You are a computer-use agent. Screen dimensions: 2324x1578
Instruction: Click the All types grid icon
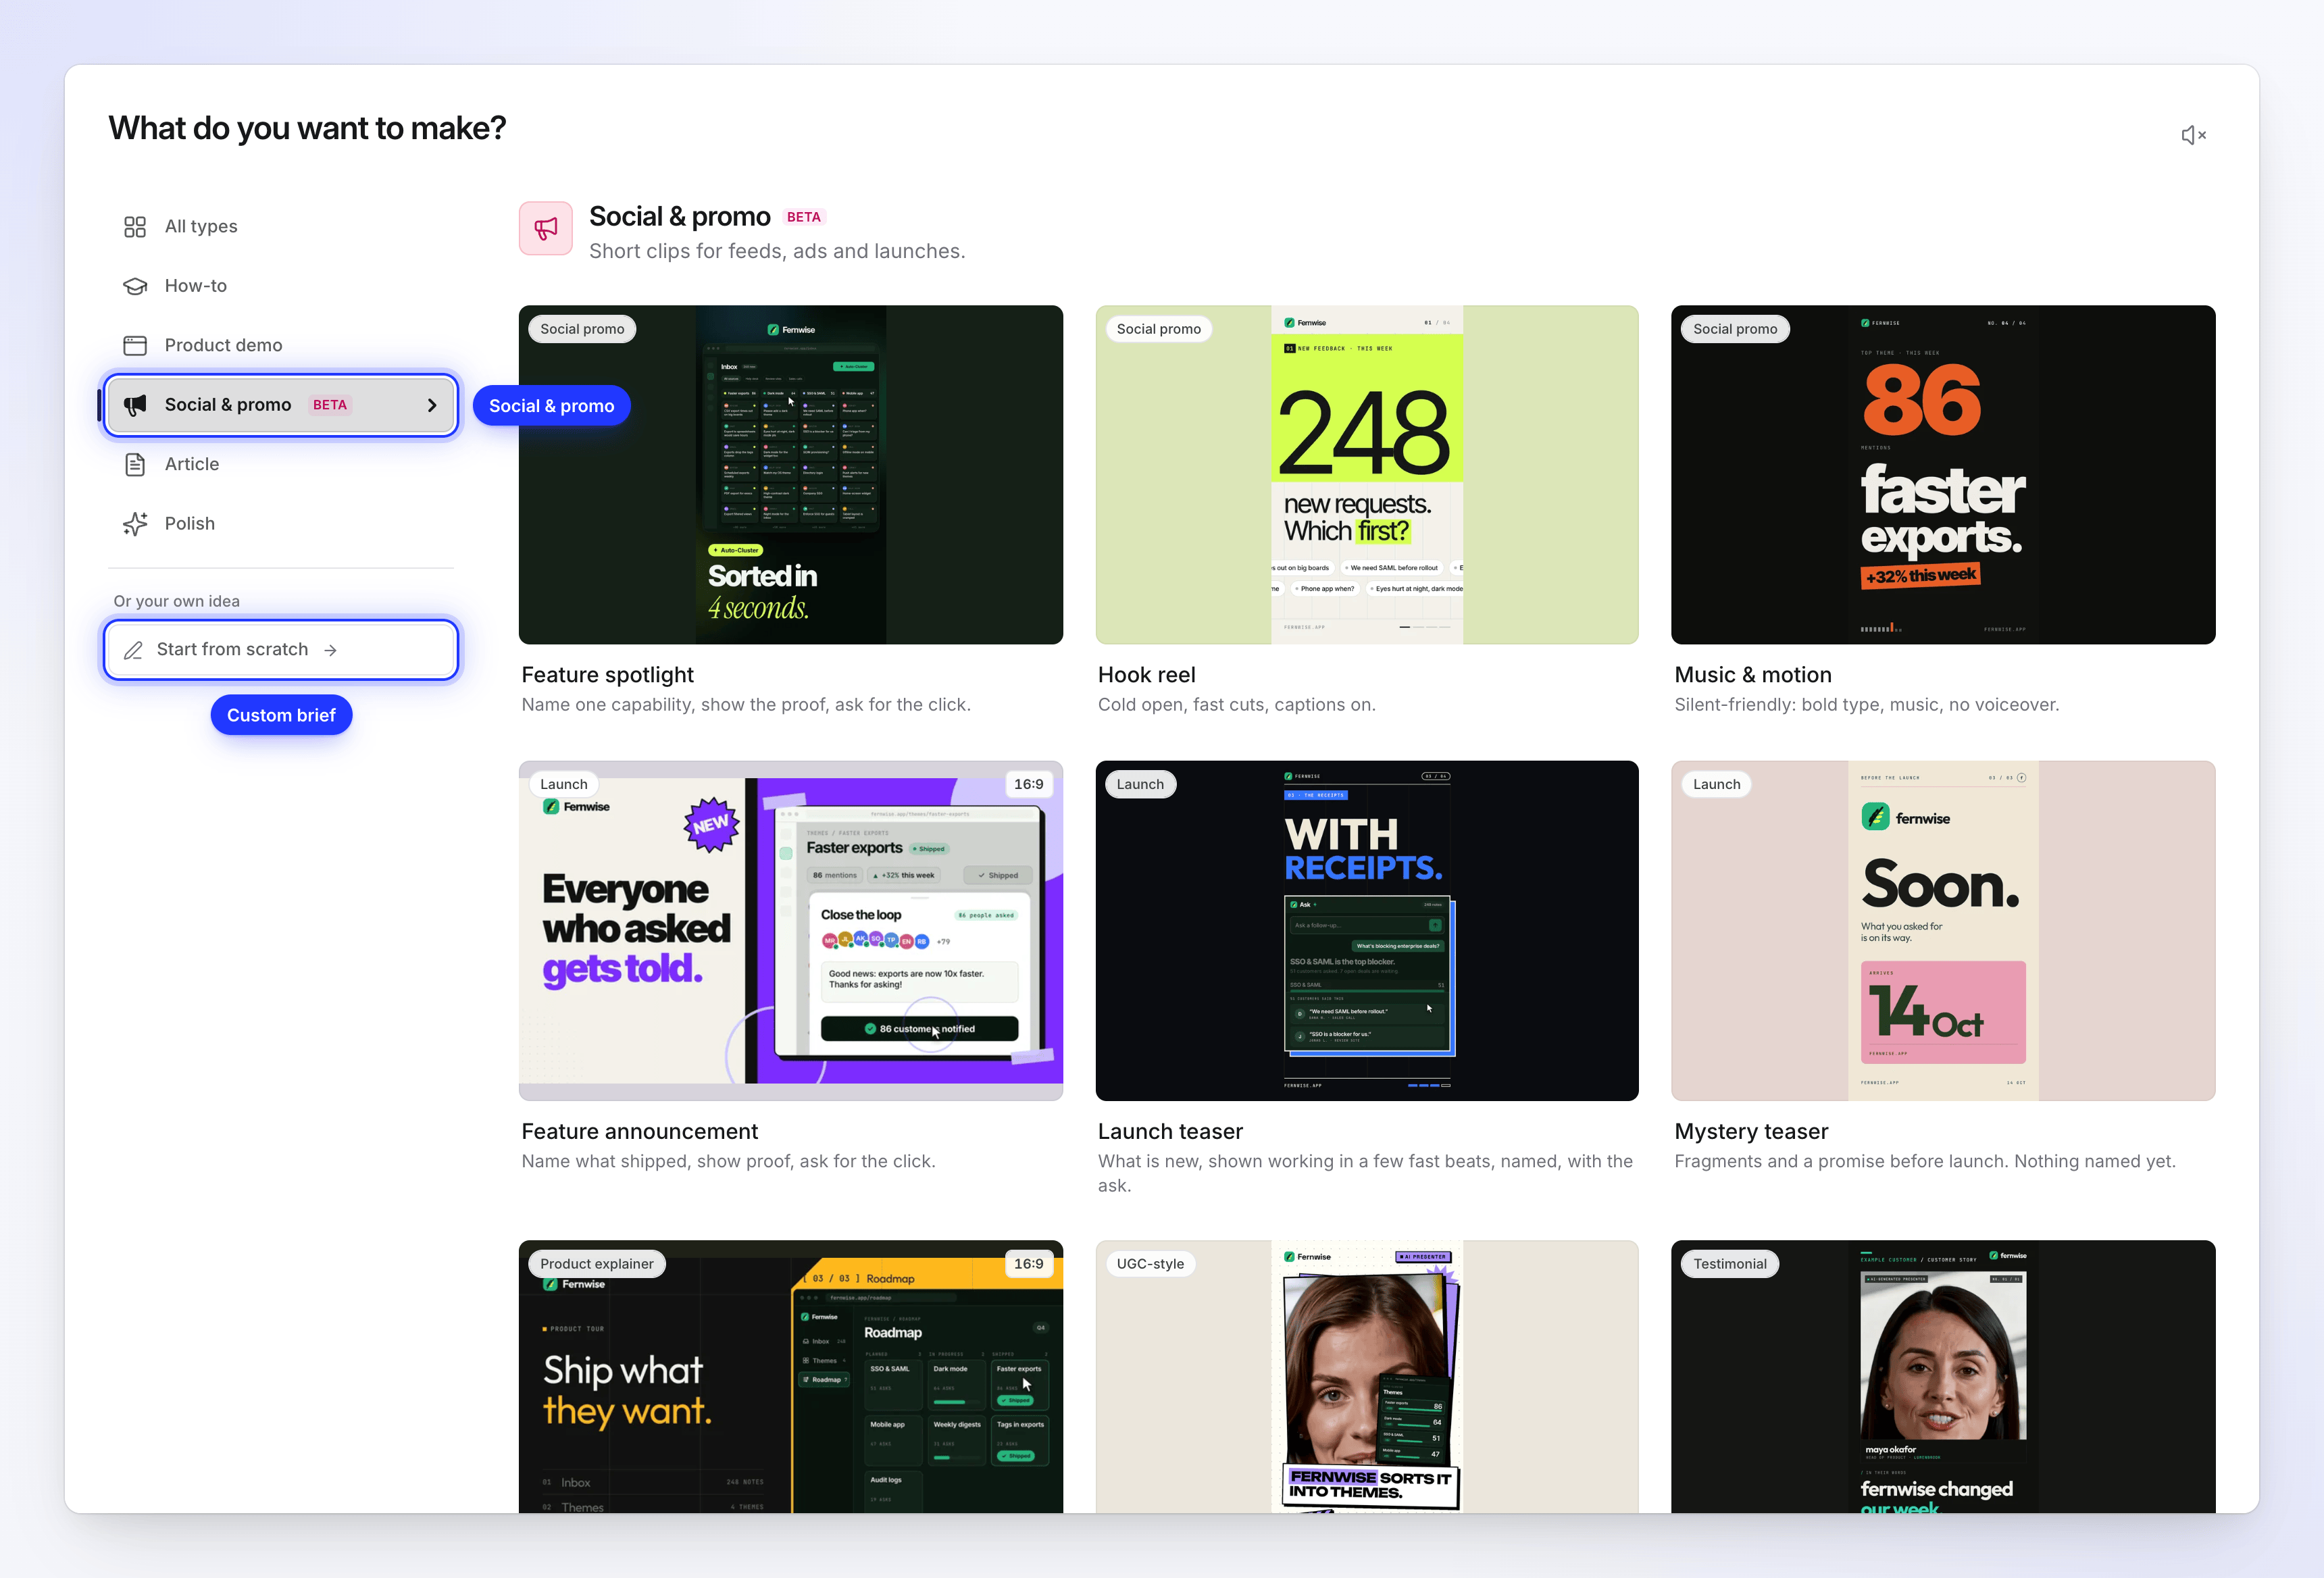pyautogui.click(x=135, y=227)
